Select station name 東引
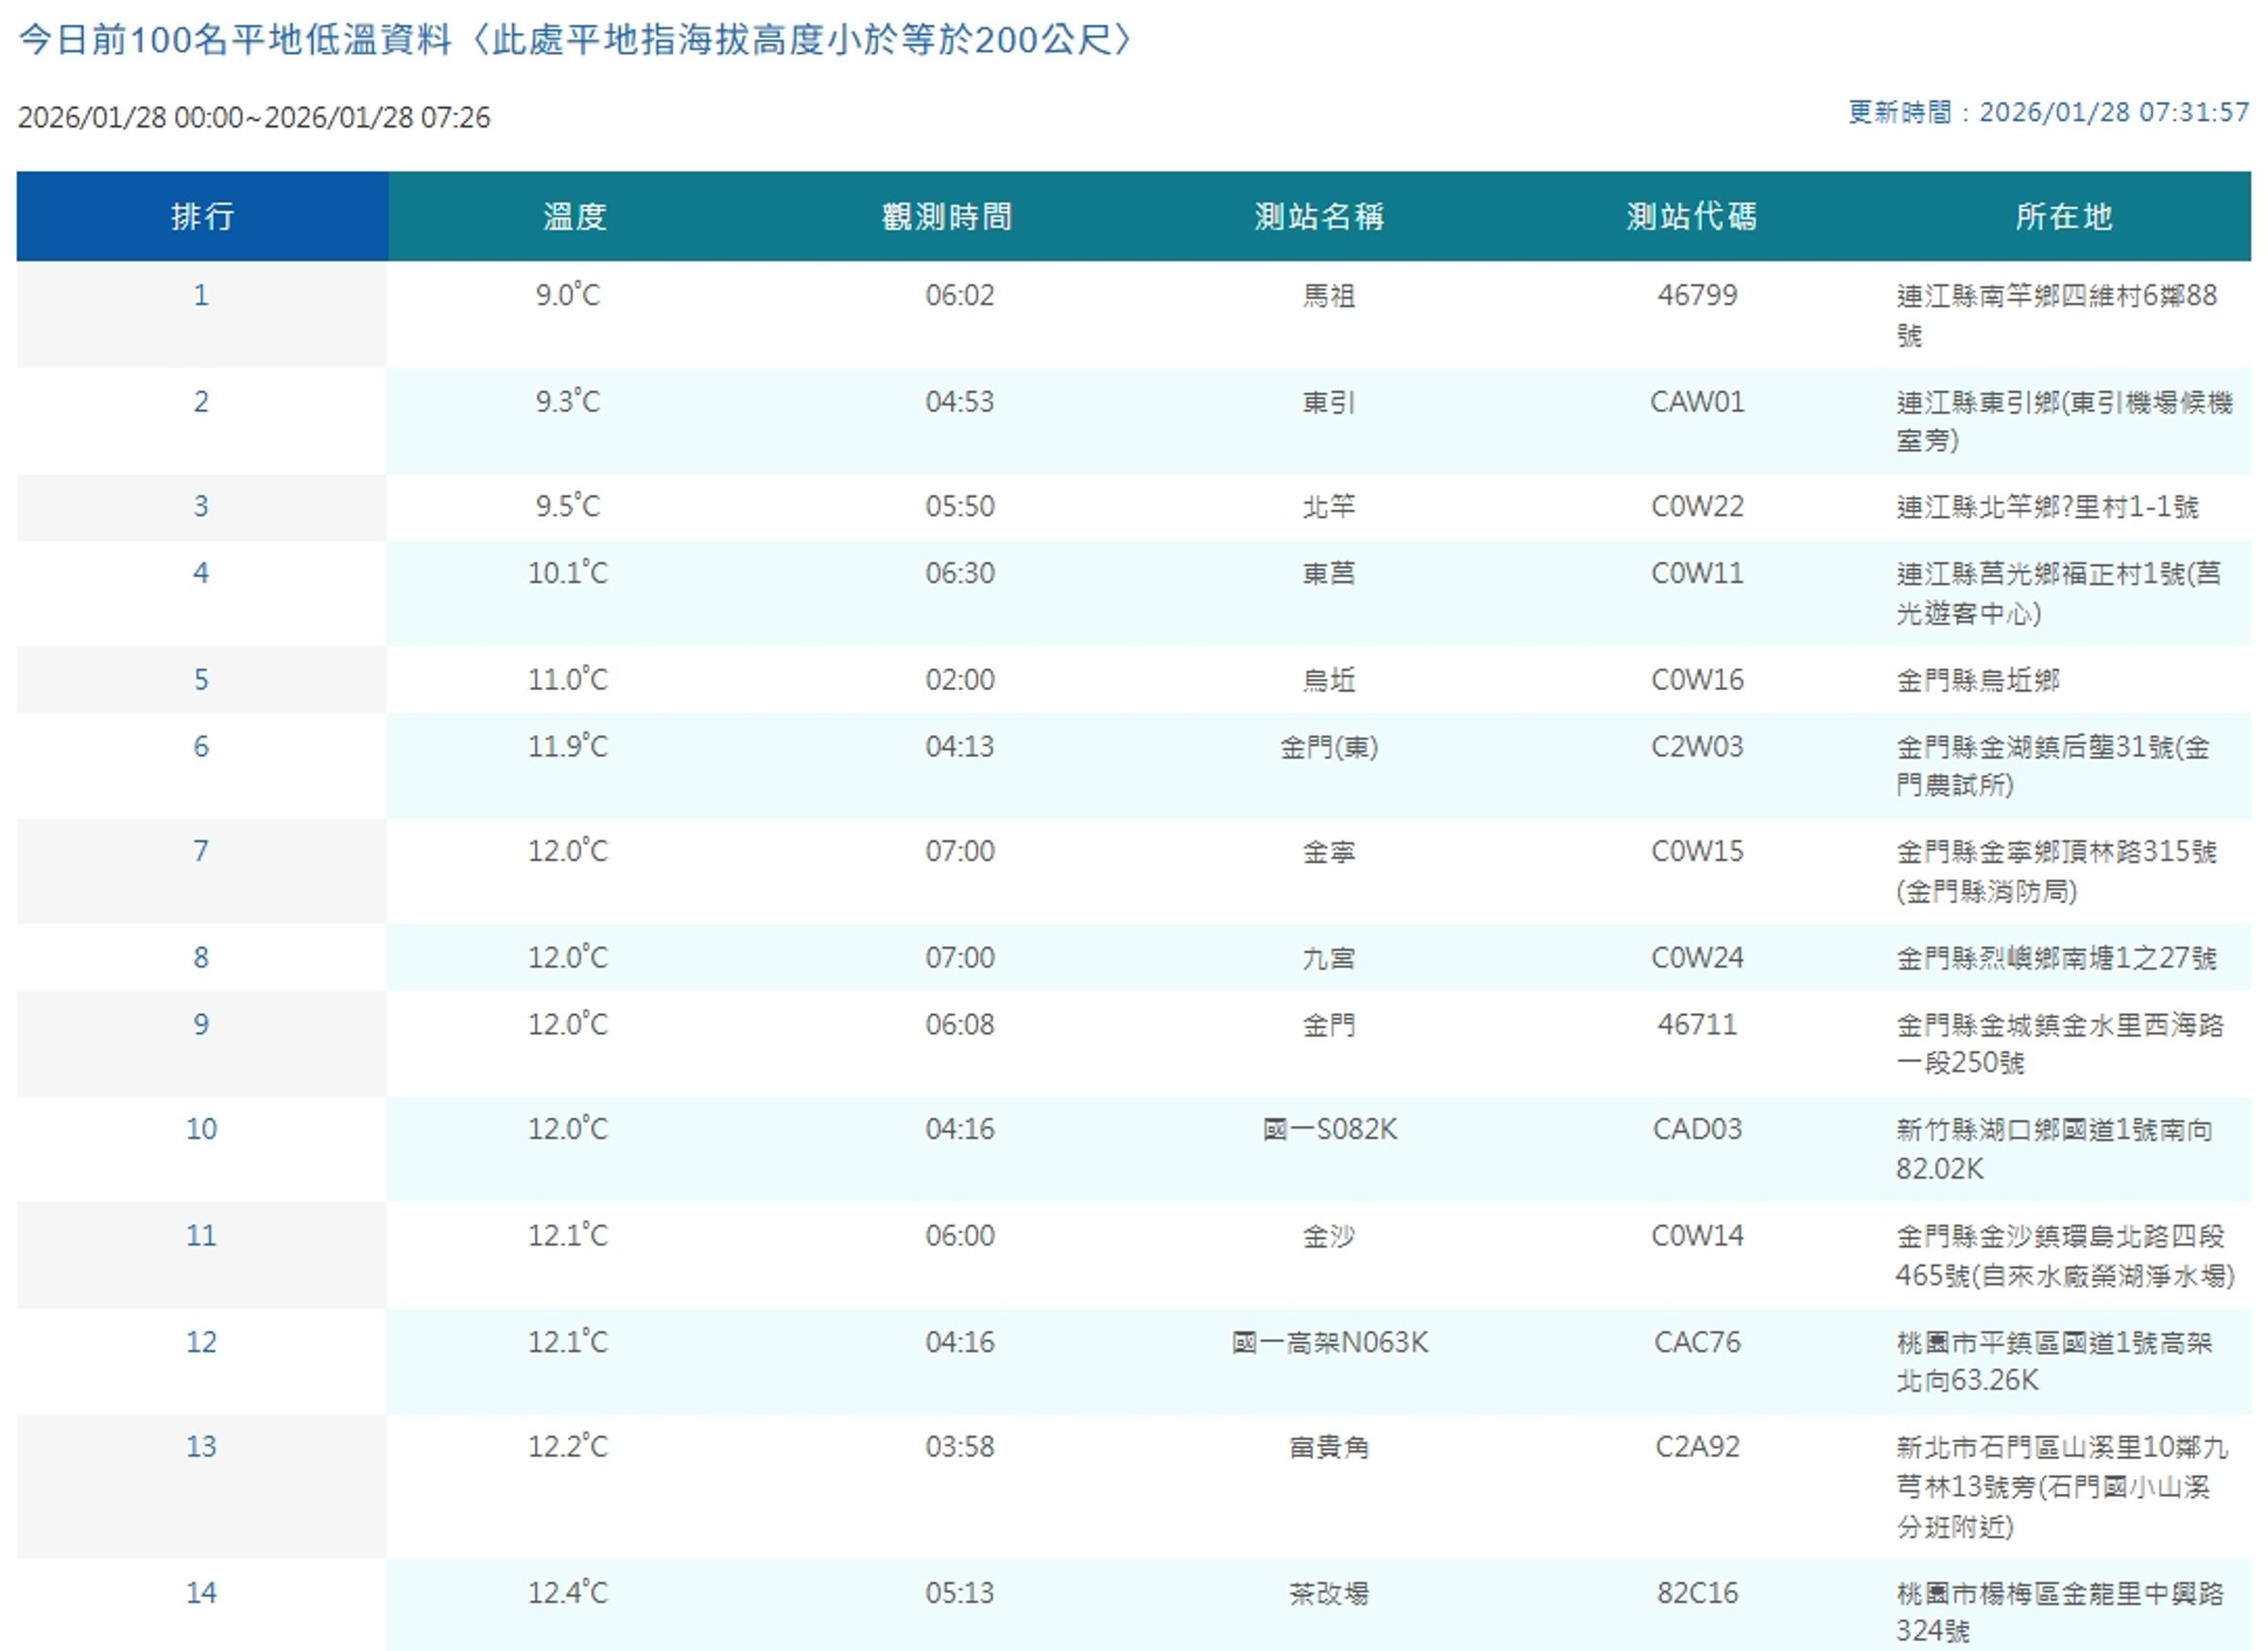Viewport: 2268px width, 1651px height. [x=1329, y=402]
